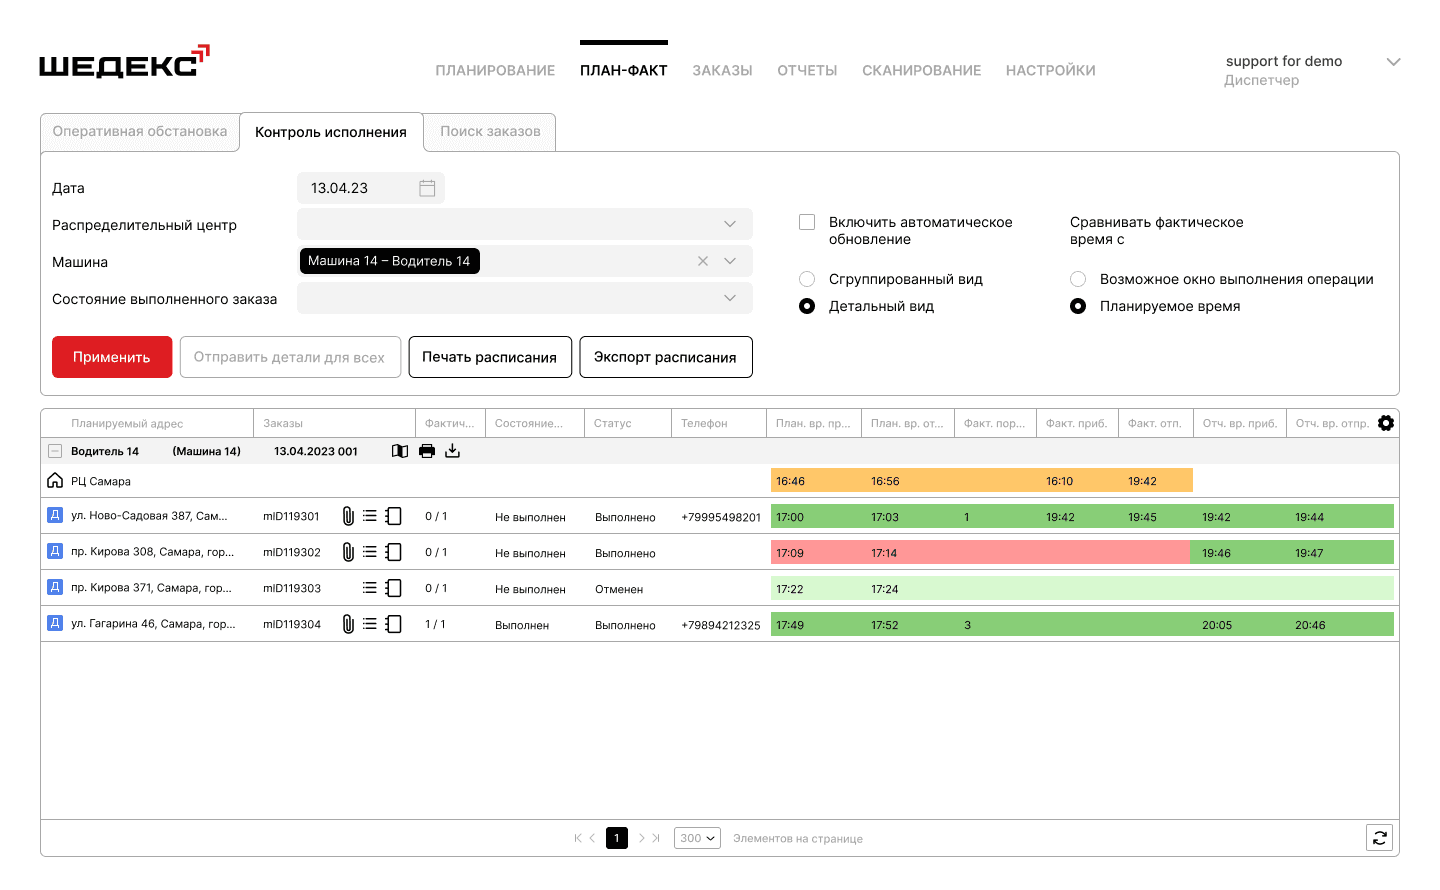Download the route for Водитель 14
The height and width of the screenshot is (890, 1440).
tap(453, 451)
